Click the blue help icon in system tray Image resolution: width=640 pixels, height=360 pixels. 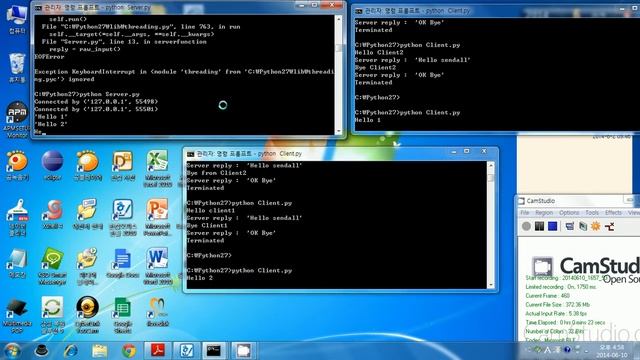coord(567,350)
